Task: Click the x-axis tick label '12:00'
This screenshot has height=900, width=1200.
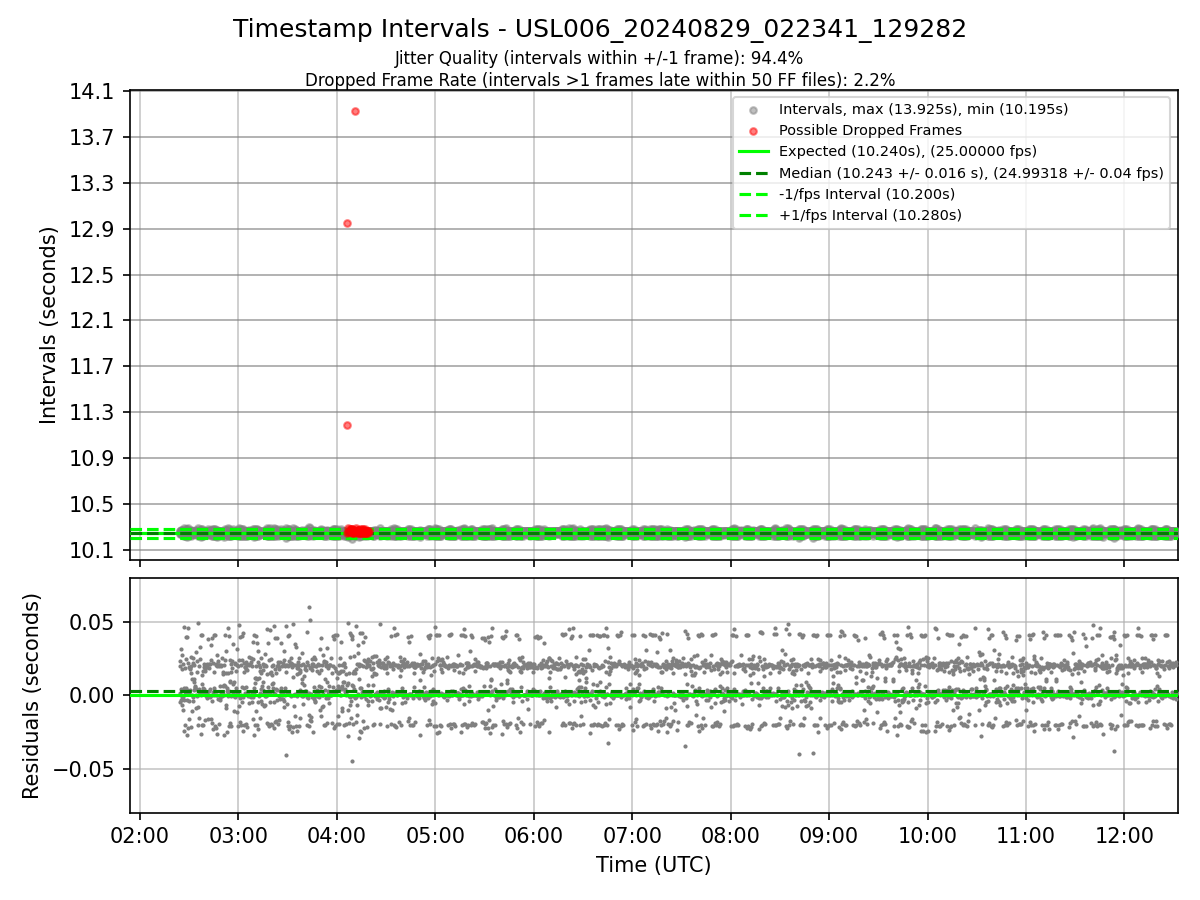Action: click(1124, 834)
